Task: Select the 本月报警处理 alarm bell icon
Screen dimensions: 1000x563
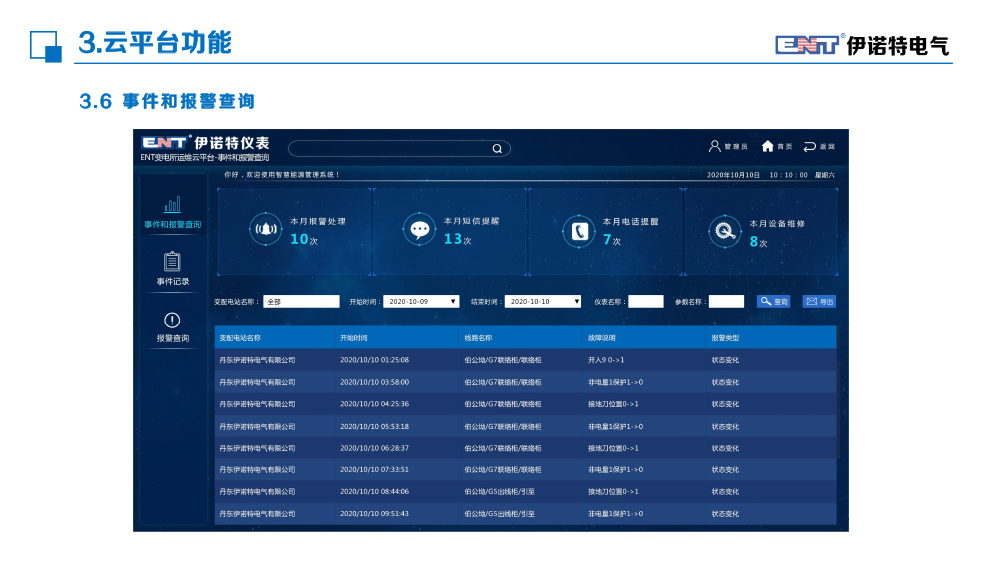Action: (265, 230)
